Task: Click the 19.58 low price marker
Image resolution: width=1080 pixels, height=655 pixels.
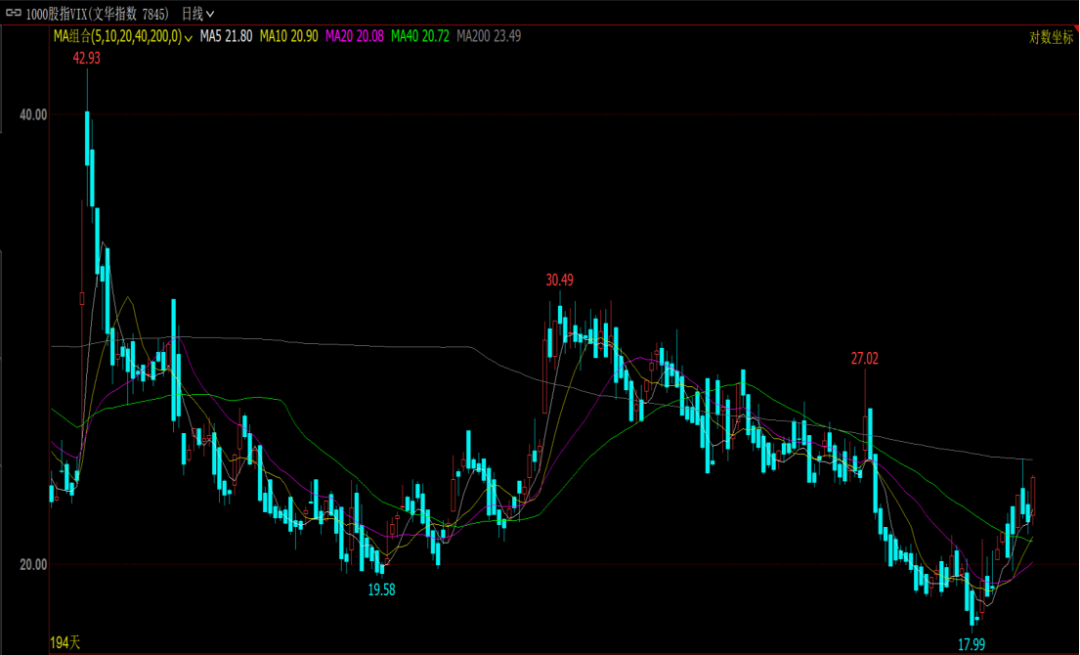Action: click(381, 590)
